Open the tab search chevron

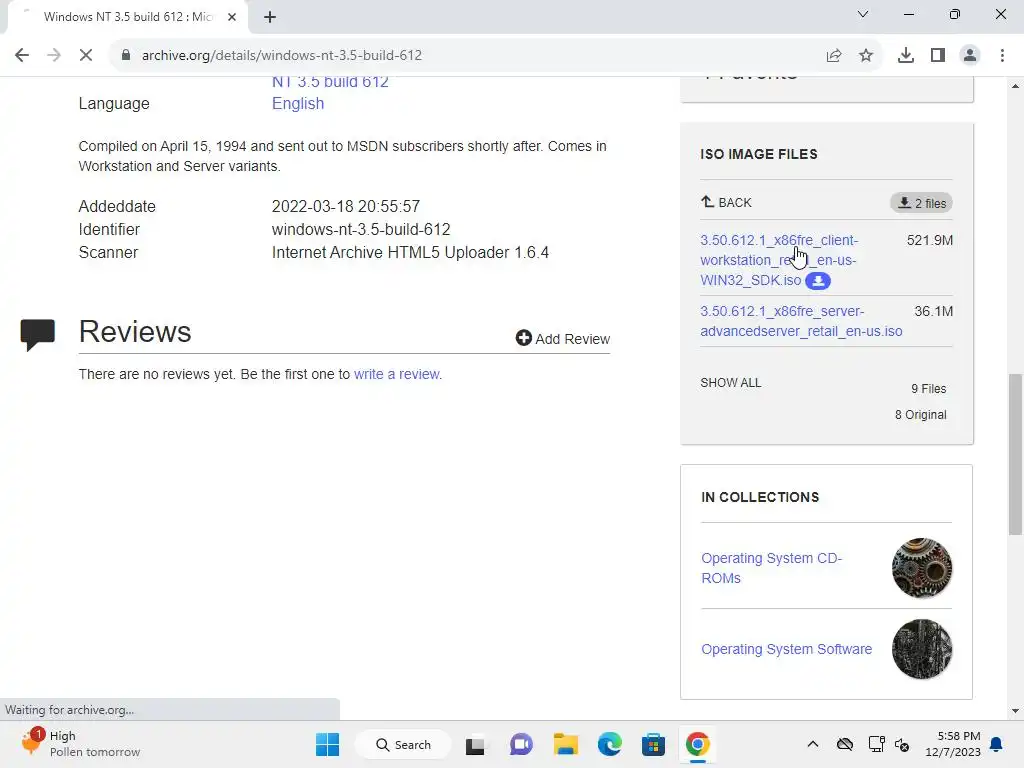click(x=863, y=14)
